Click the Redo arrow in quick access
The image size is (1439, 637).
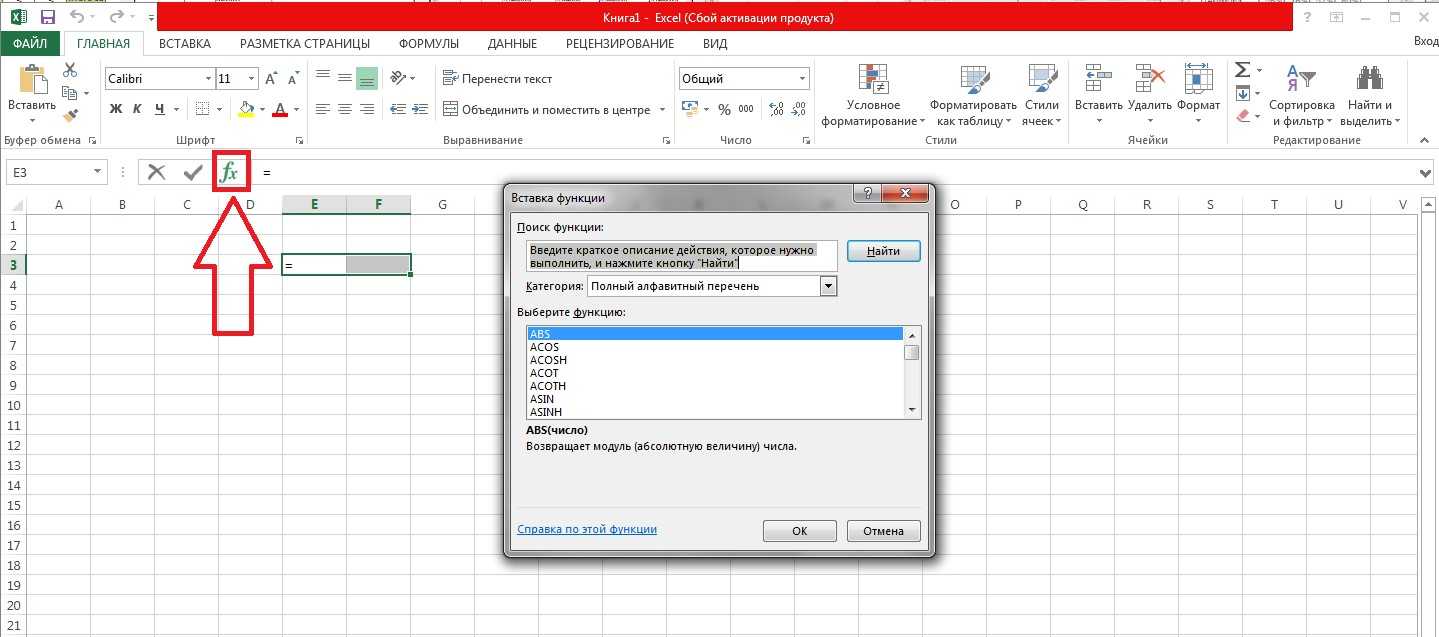[x=117, y=18]
